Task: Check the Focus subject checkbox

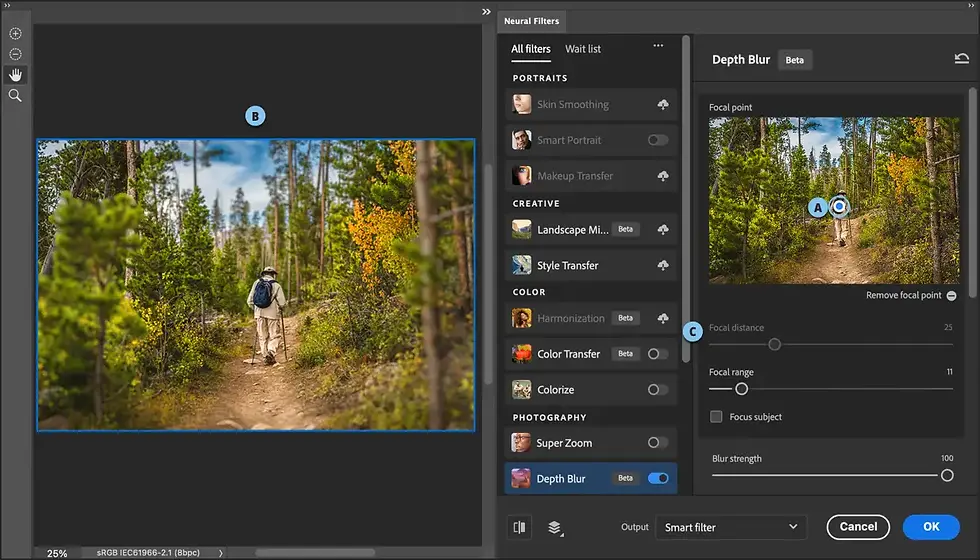Action: (716, 417)
